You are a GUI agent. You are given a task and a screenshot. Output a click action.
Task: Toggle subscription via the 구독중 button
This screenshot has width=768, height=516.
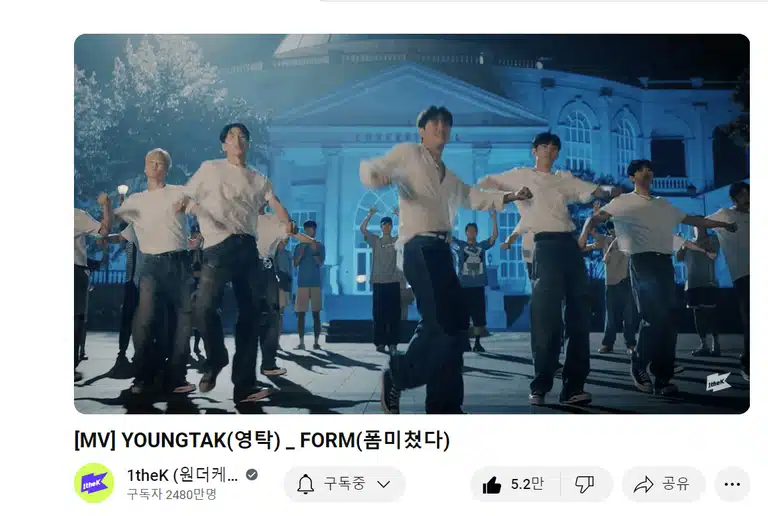point(344,484)
